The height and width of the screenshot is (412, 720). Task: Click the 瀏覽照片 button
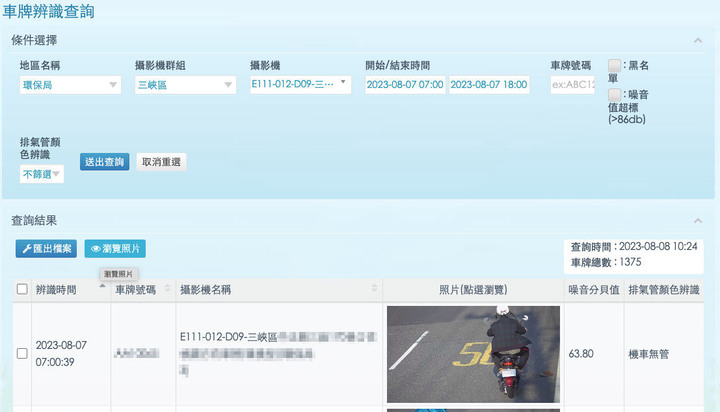click(115, 248)
